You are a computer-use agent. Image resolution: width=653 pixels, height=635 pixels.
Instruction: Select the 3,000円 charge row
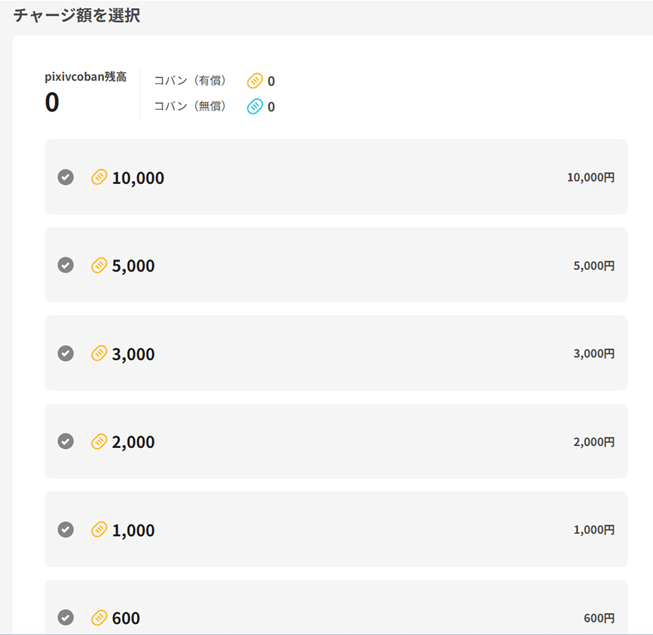(x=336, y=353)
